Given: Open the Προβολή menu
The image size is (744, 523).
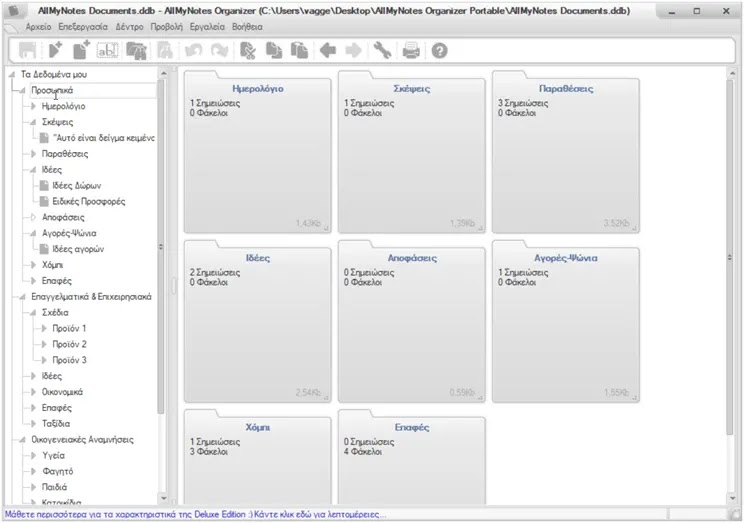Looking at the screenshot, I should (167, 27).
